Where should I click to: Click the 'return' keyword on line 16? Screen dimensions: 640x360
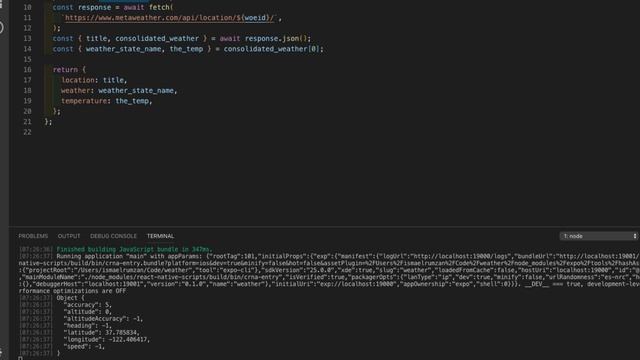click(65, 69)
